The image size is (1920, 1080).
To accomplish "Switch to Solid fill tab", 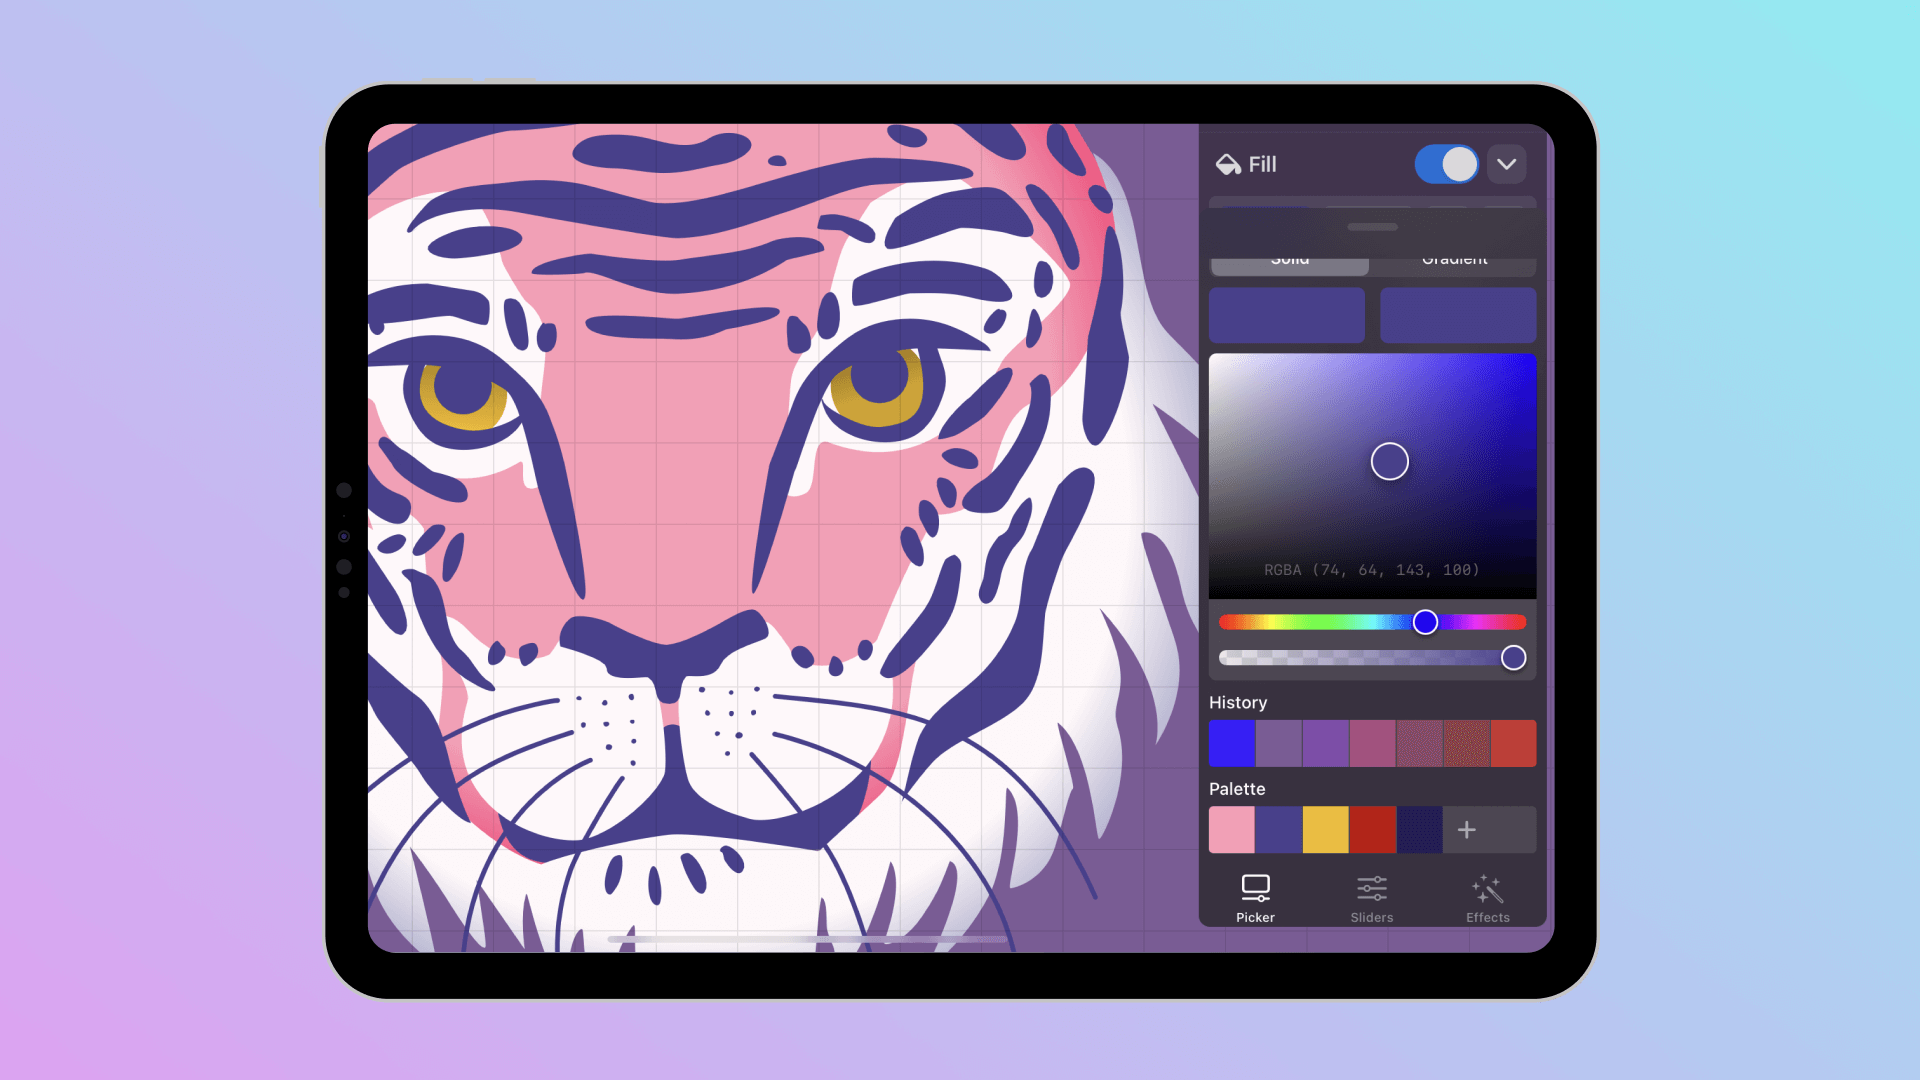I will pos(1288,257).
